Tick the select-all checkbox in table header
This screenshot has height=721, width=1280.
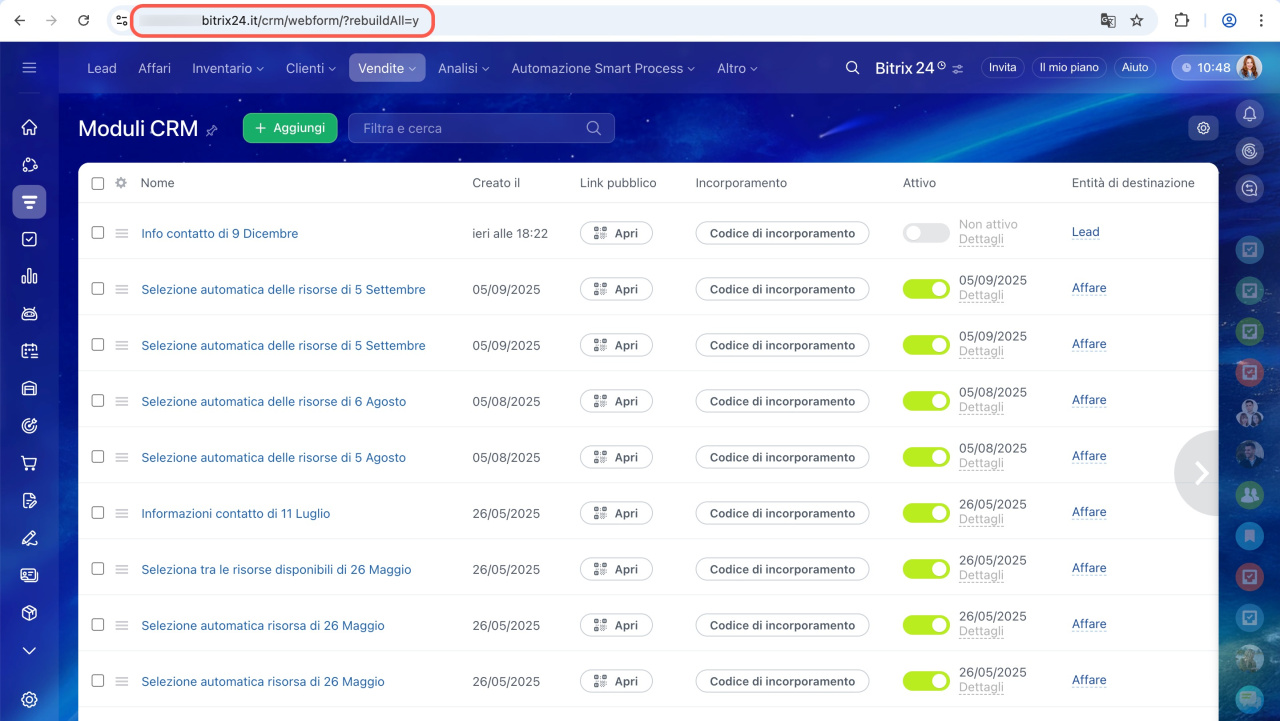point(98,183)
